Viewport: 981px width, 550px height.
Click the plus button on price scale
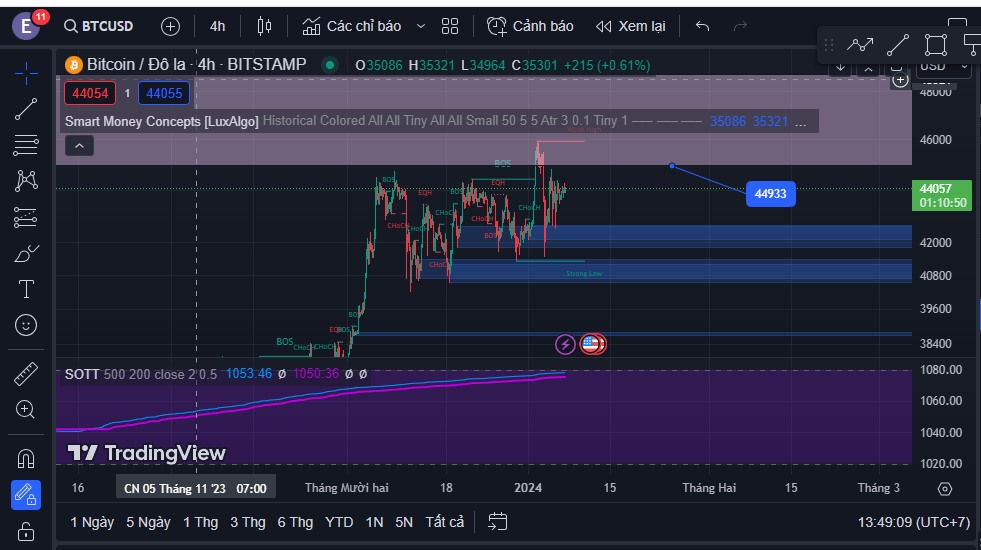pos(900,80)
